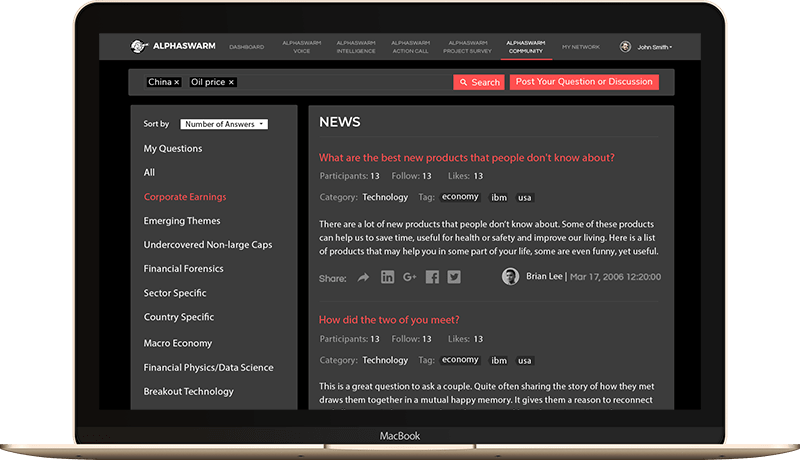Select Undercovered Non-large Caps category

[208, 245]
